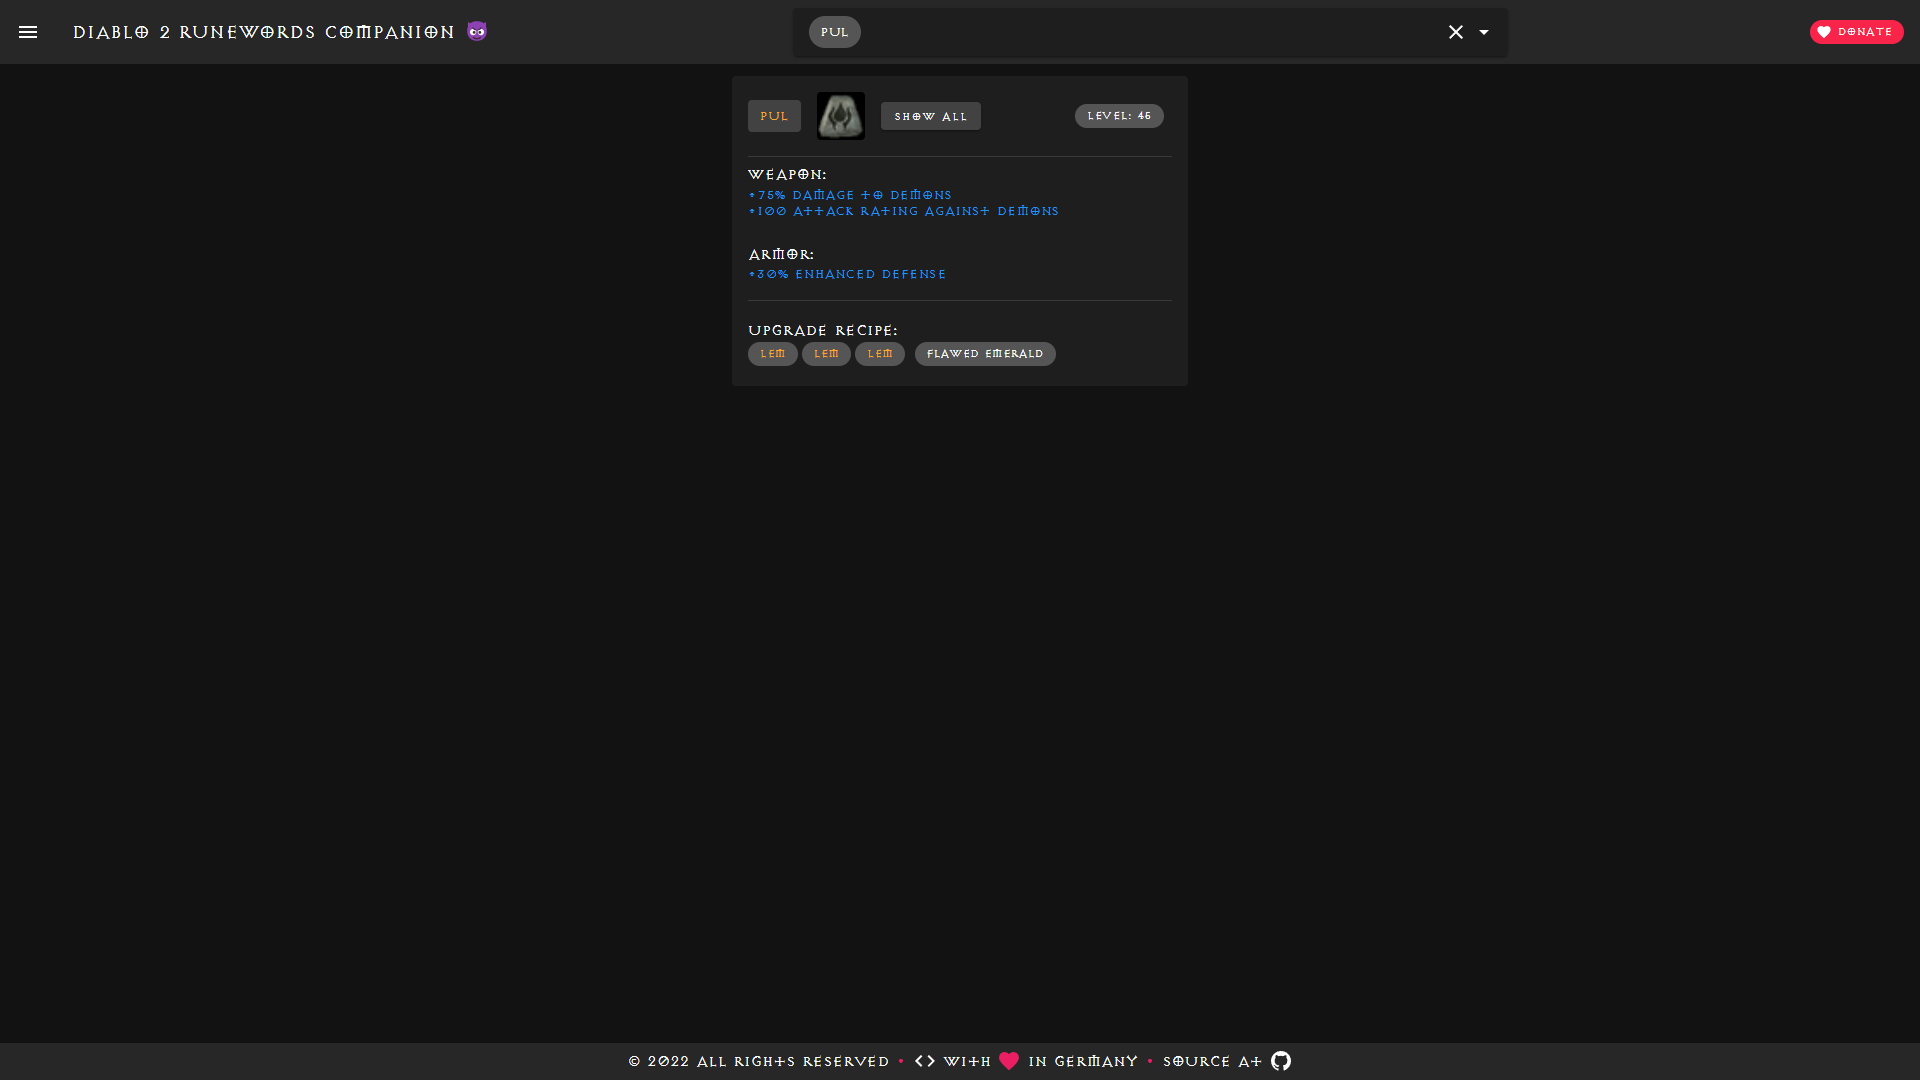This screenshot has height=1080, width=1920.
Task: Expand the rune search dropdown arrow
Action: coord(1484,32)
